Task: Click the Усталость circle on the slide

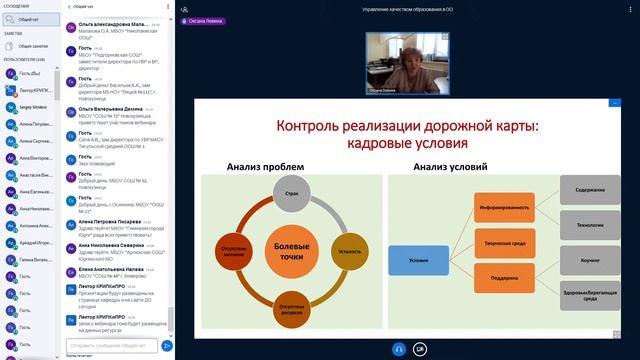Action: coord(350,251)
